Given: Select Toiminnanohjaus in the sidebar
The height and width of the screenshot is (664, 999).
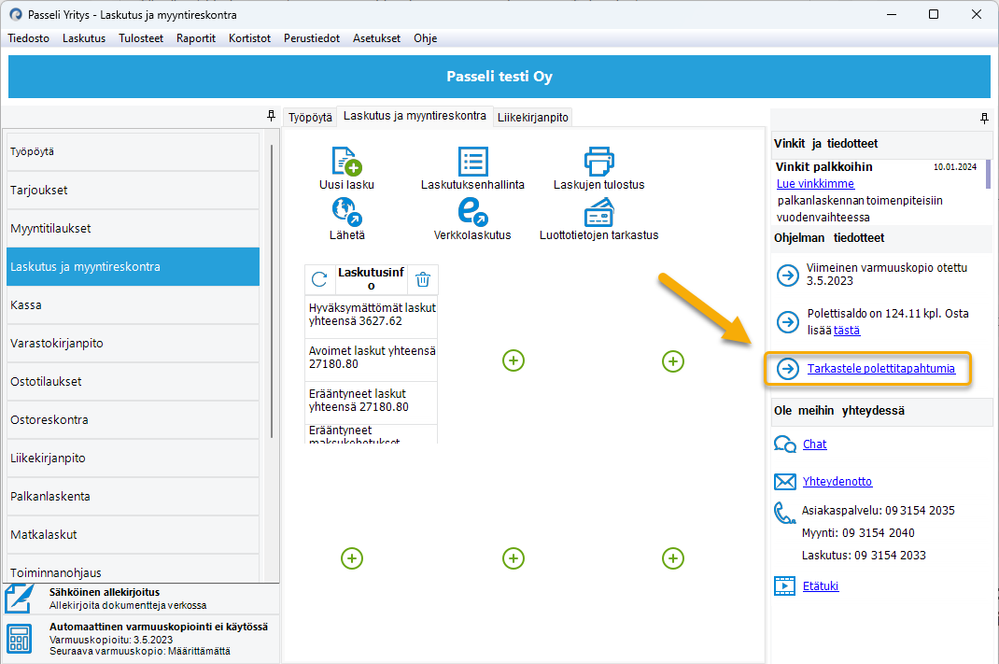Looking at the screenshot, I should 133,568.
